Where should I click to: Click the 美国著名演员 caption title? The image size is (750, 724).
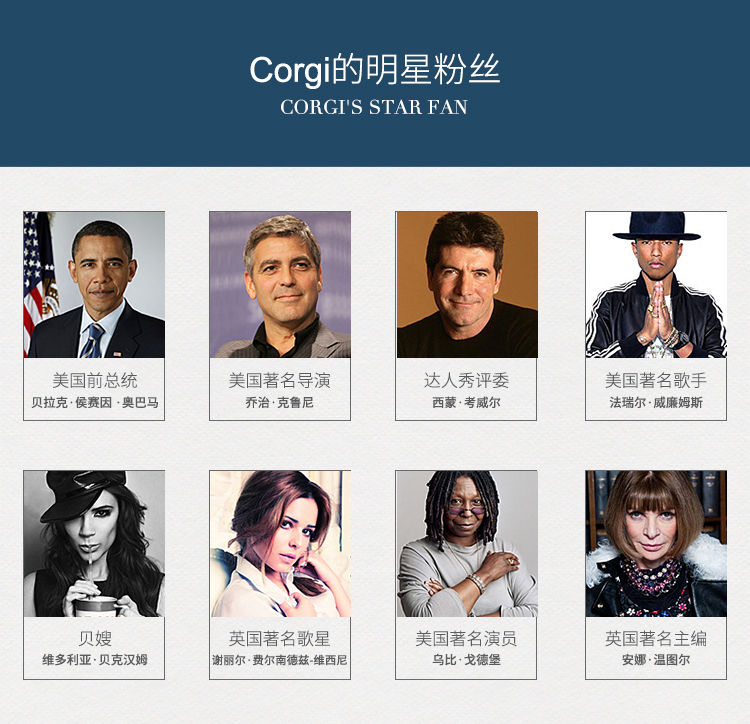point(466,638)
